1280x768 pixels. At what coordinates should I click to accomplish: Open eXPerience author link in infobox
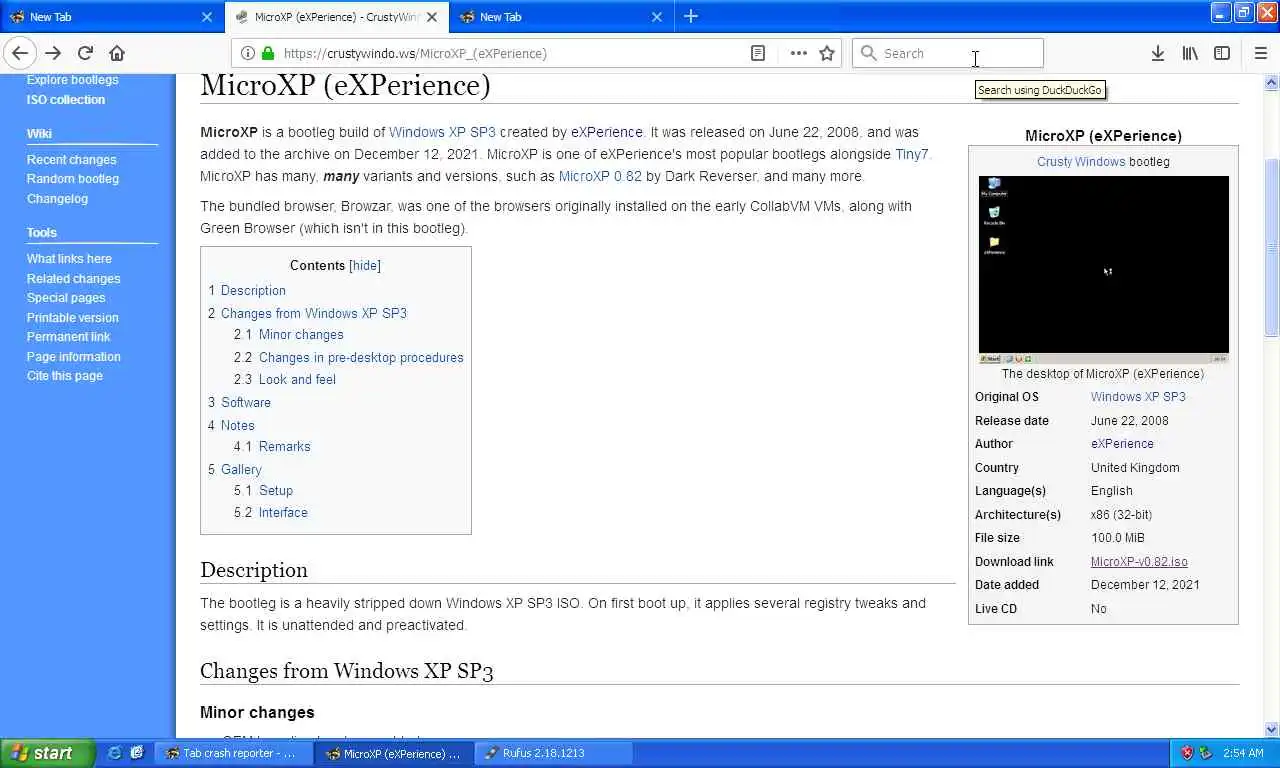tap(1122, 444)
